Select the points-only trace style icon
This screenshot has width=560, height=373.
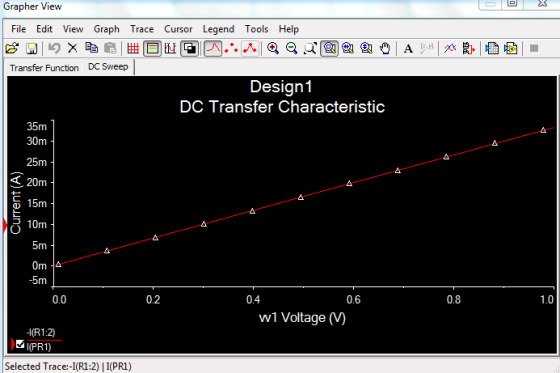pyautogui.click(x=231, y=48)
